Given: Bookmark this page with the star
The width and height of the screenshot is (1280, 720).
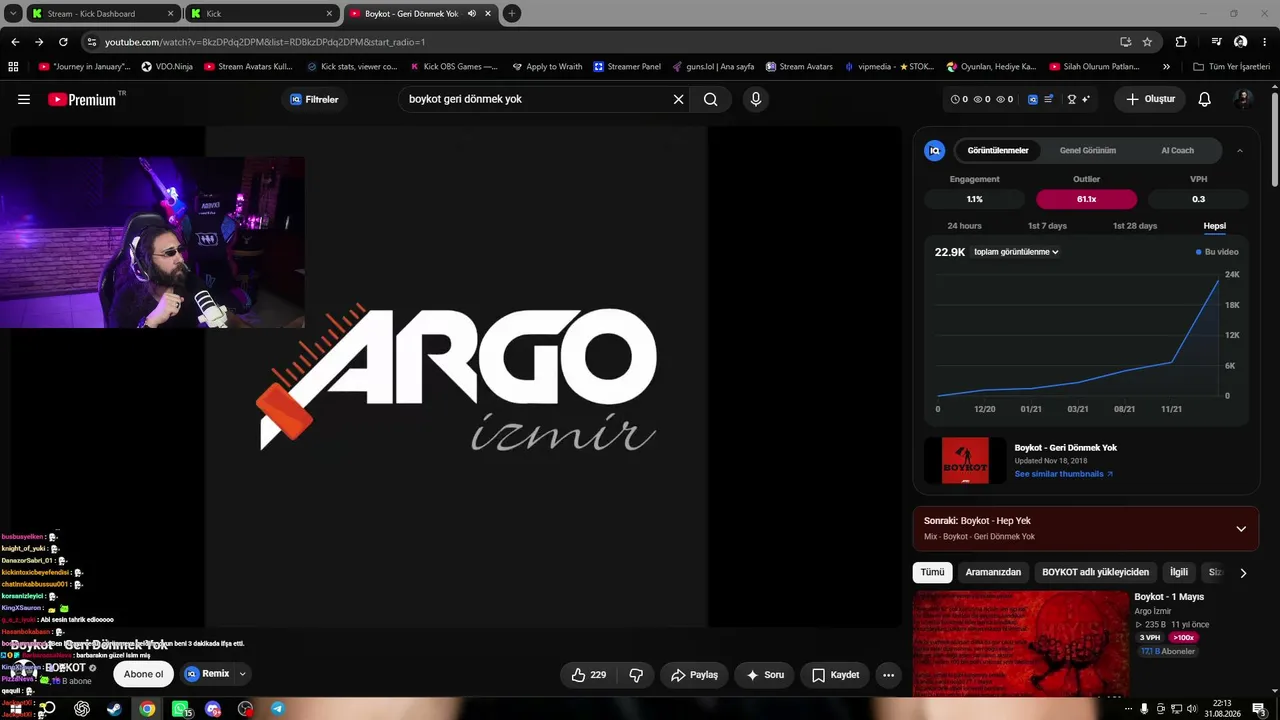Looking at the screenshot, I should point(1147,42).
